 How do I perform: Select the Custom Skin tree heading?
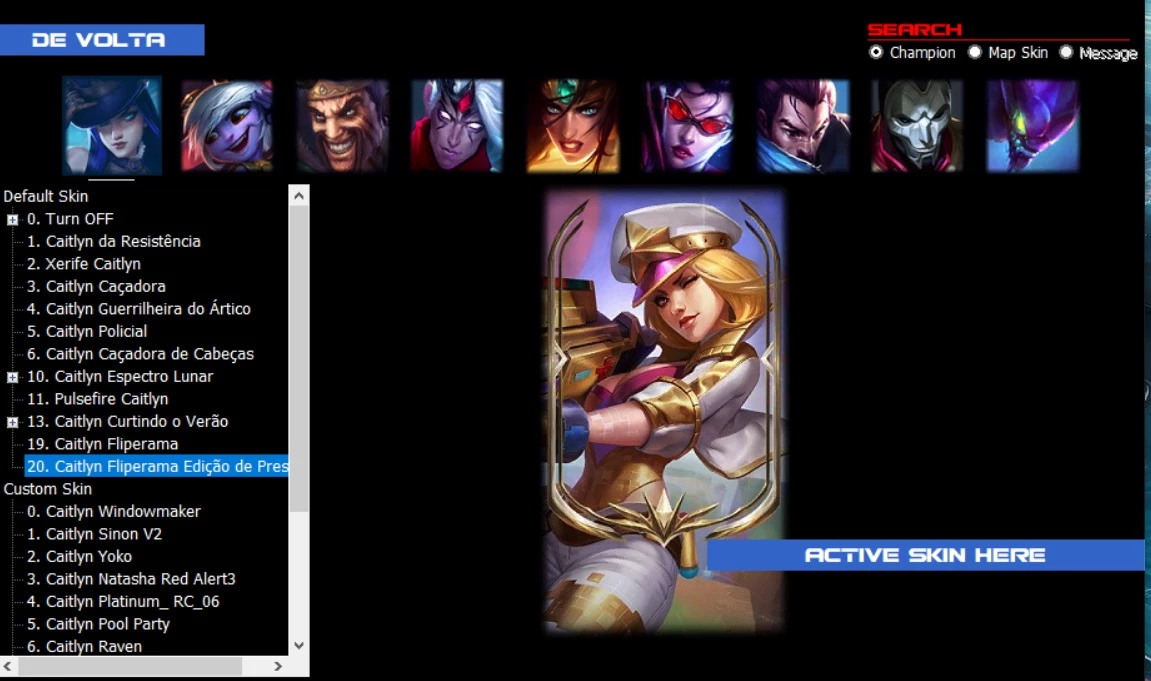48,489
